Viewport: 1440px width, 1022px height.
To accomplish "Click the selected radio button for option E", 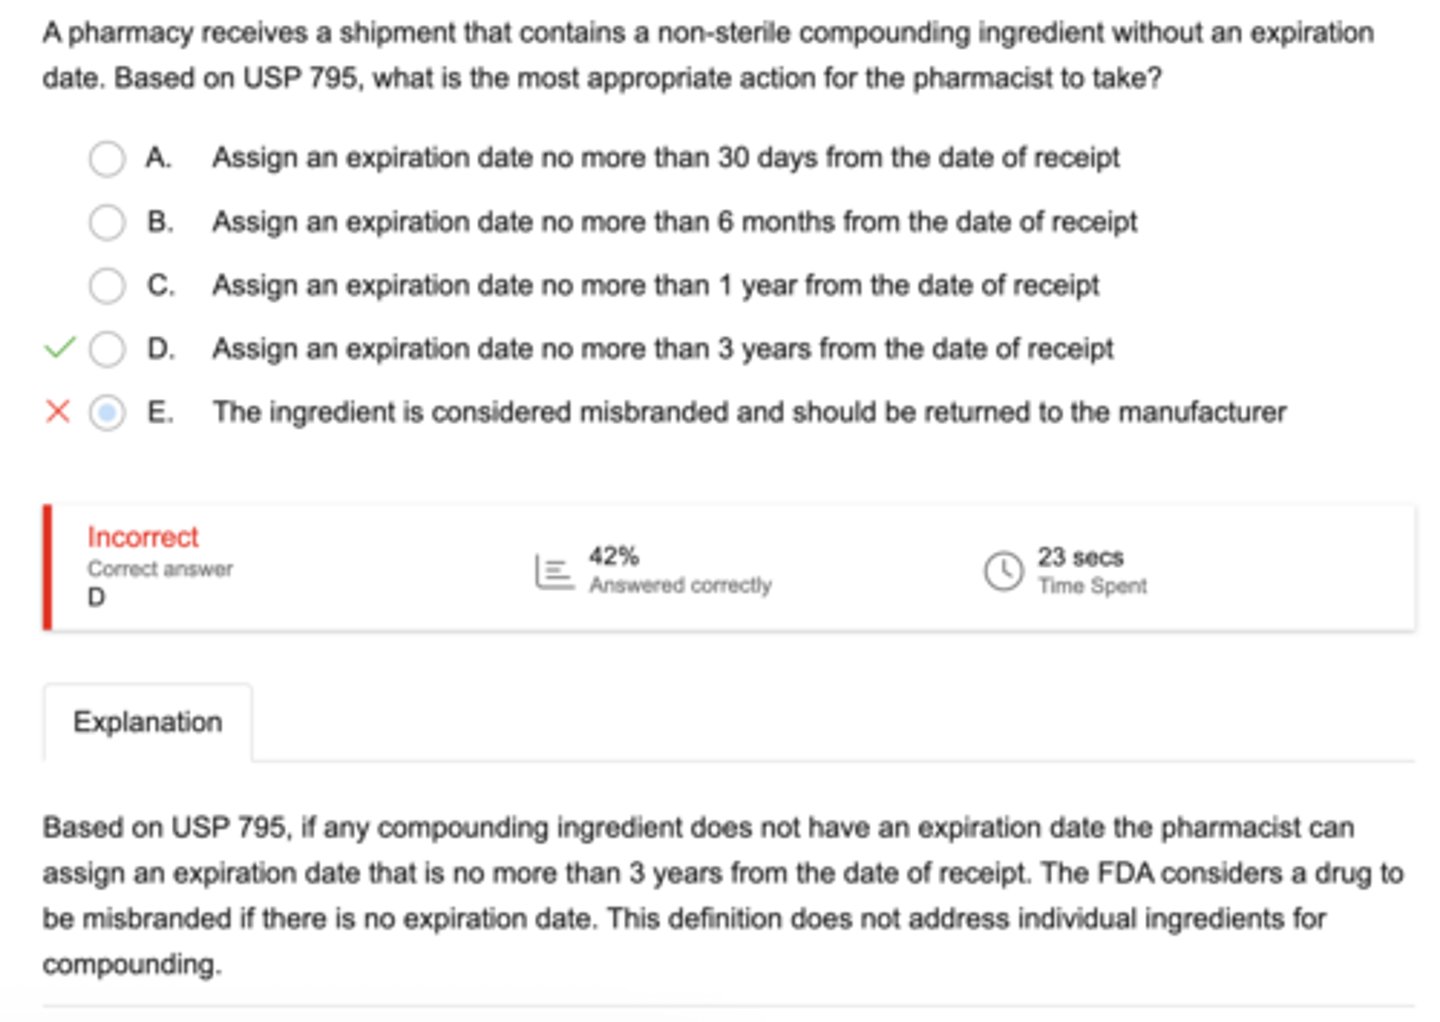I will 107,412.
